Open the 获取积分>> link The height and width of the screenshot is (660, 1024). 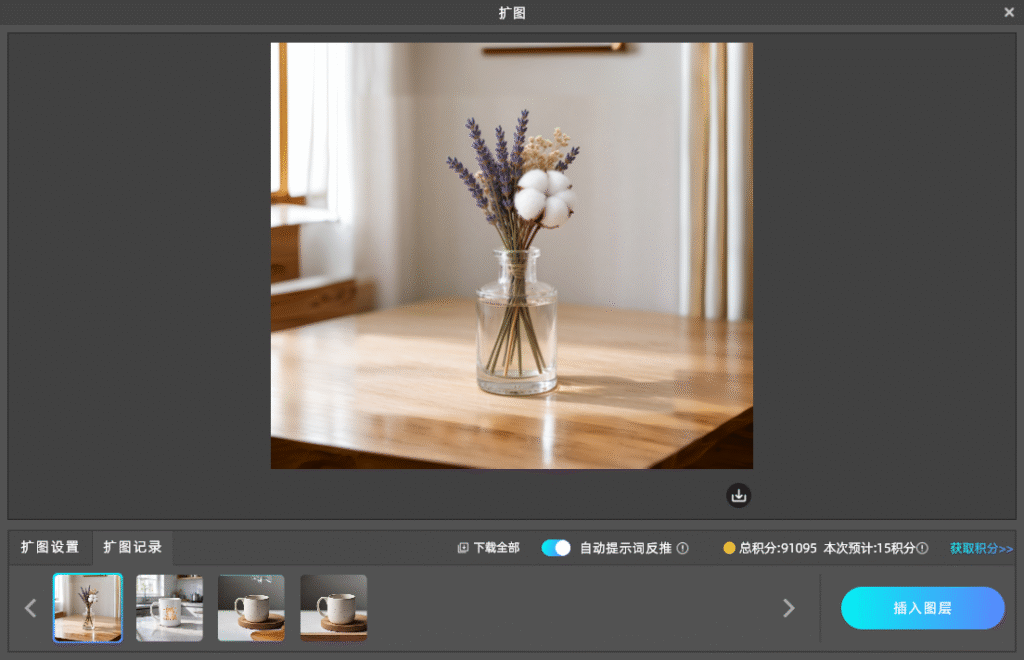click(981, 548)
